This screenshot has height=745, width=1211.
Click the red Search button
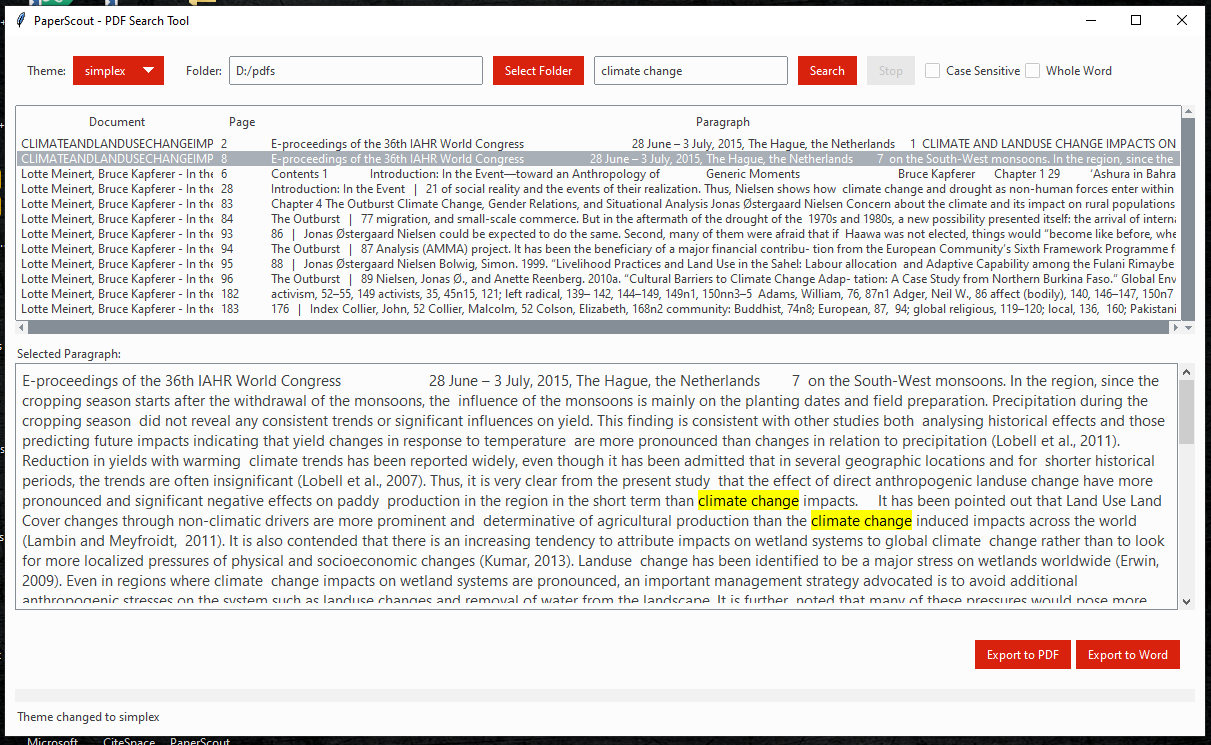point(827,71)
